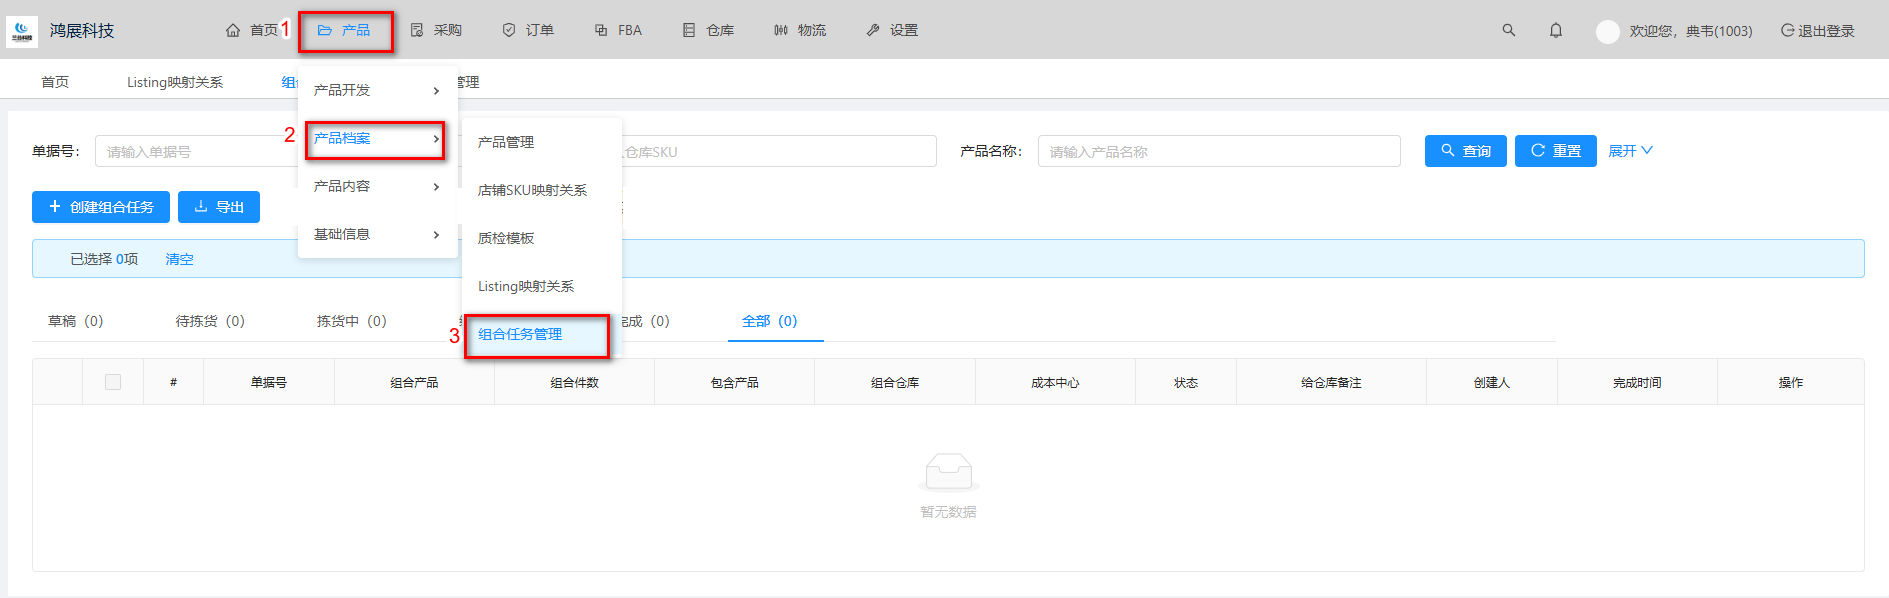
Task: Open the 设置 settings menu
Action: pyautogui.click(x=892, y=30)
